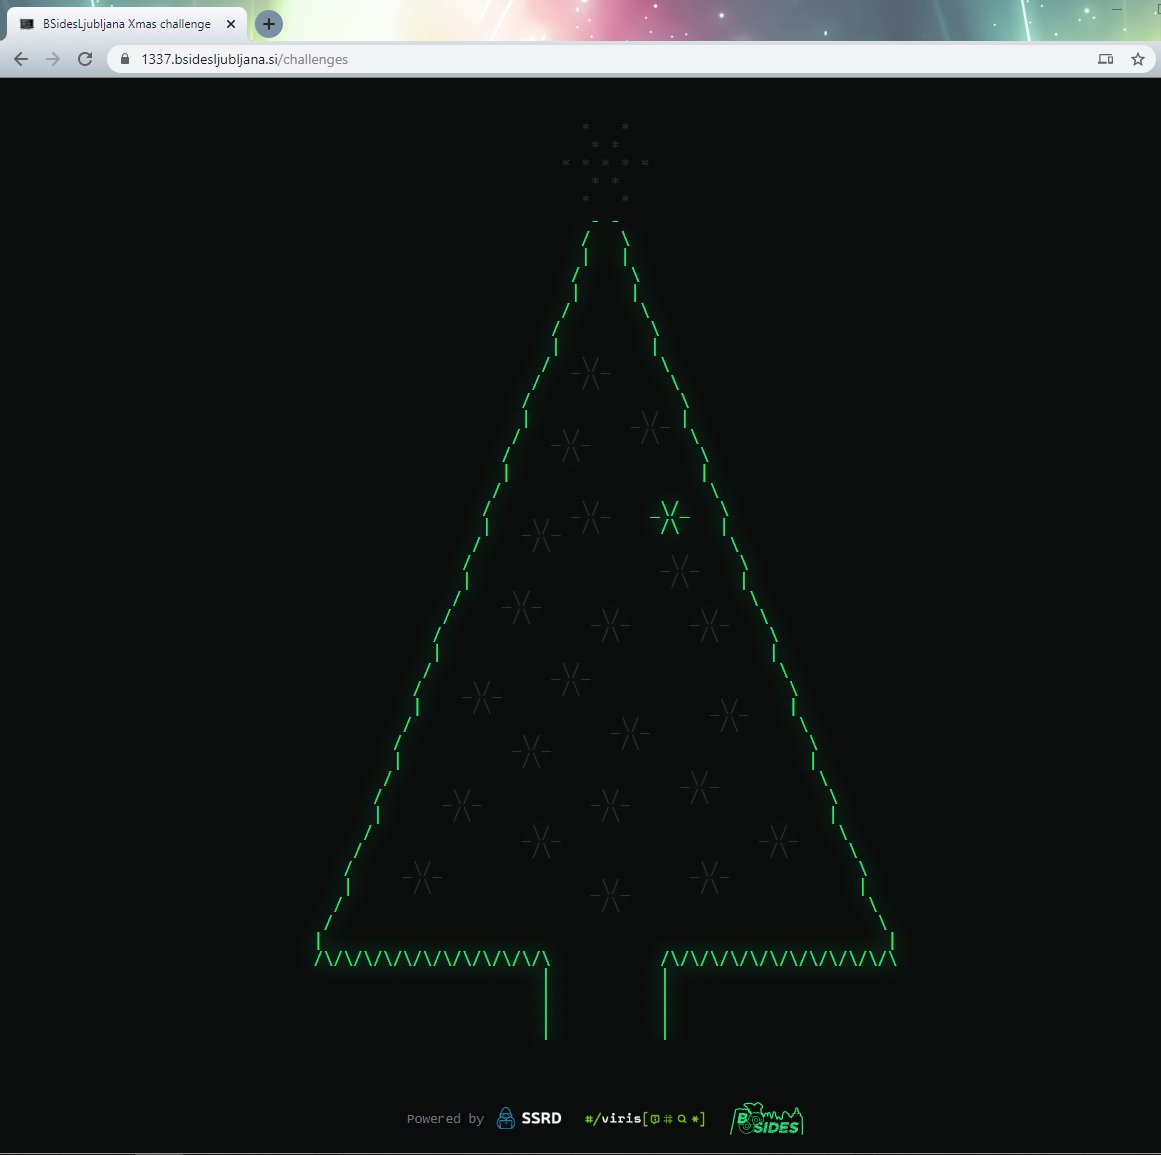Click the highlighted green snowflake ornament
Viewport: 1161px width, 1155px height.
pos(670,516)
